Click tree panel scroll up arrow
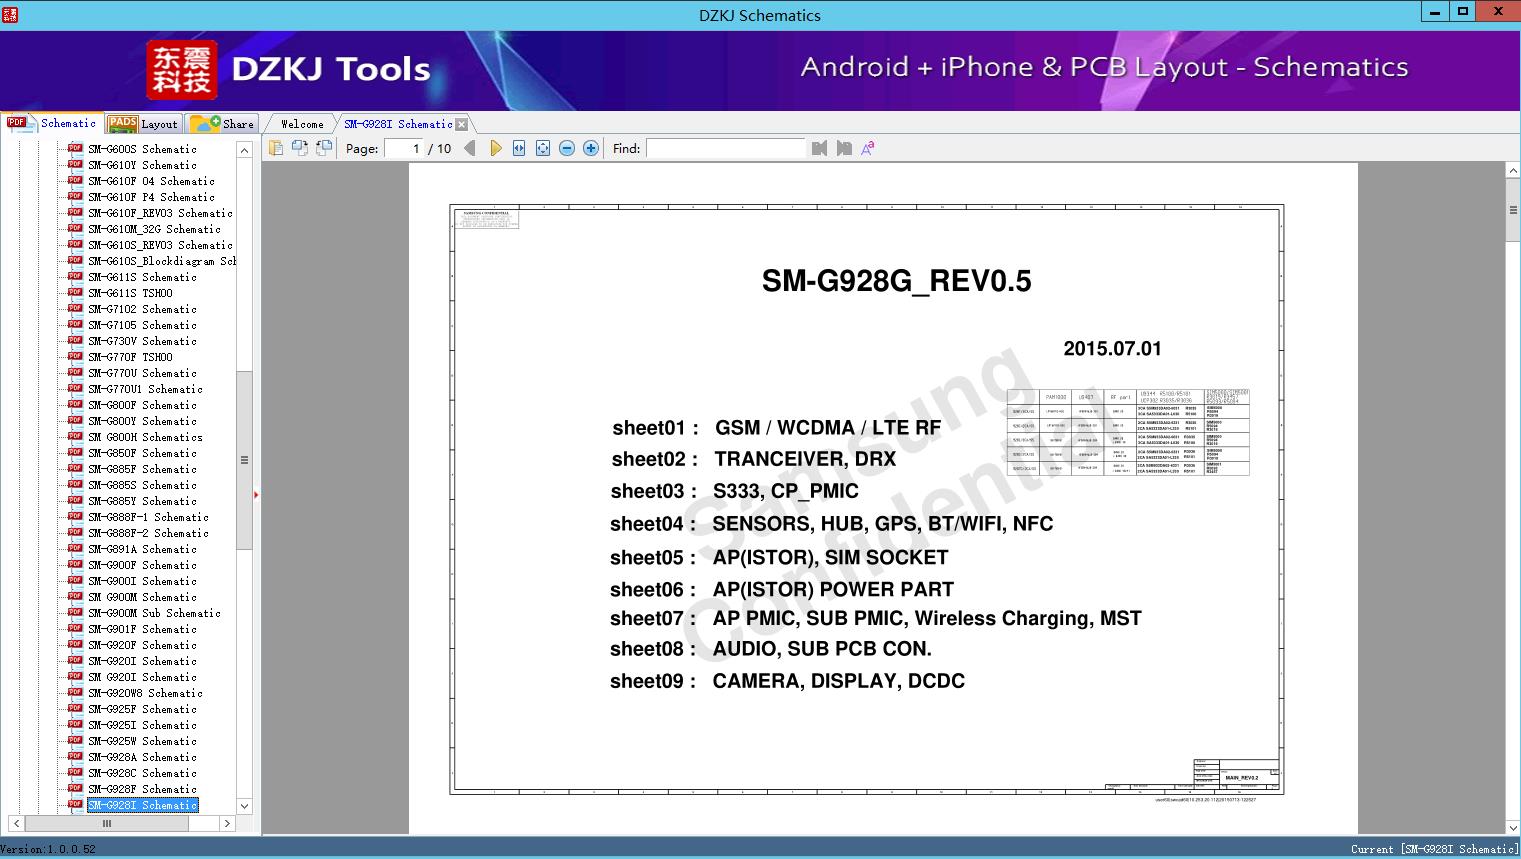 click(x=244, y=150)
